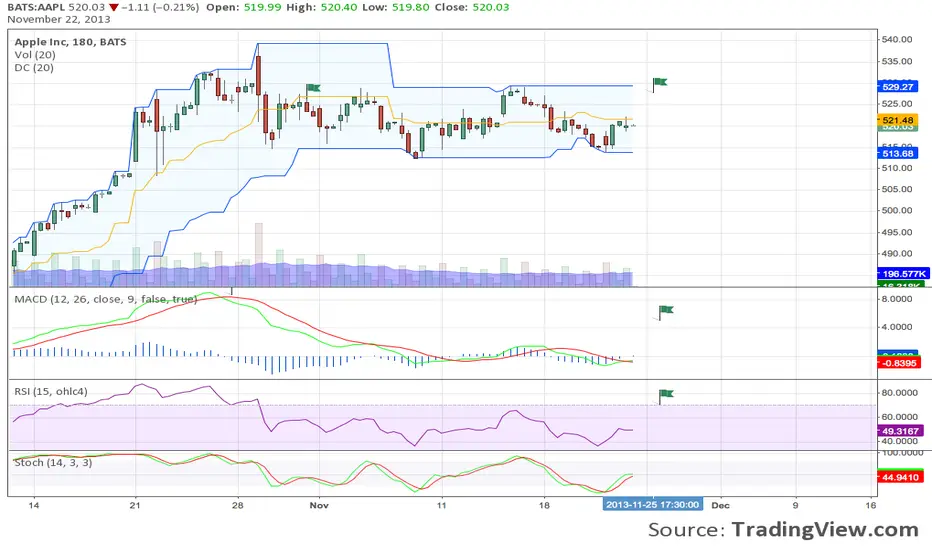The width and height of the screenshot is (932, 550).
Task: Select the DC (20) indicator label
Action: [x=34, y=68]
